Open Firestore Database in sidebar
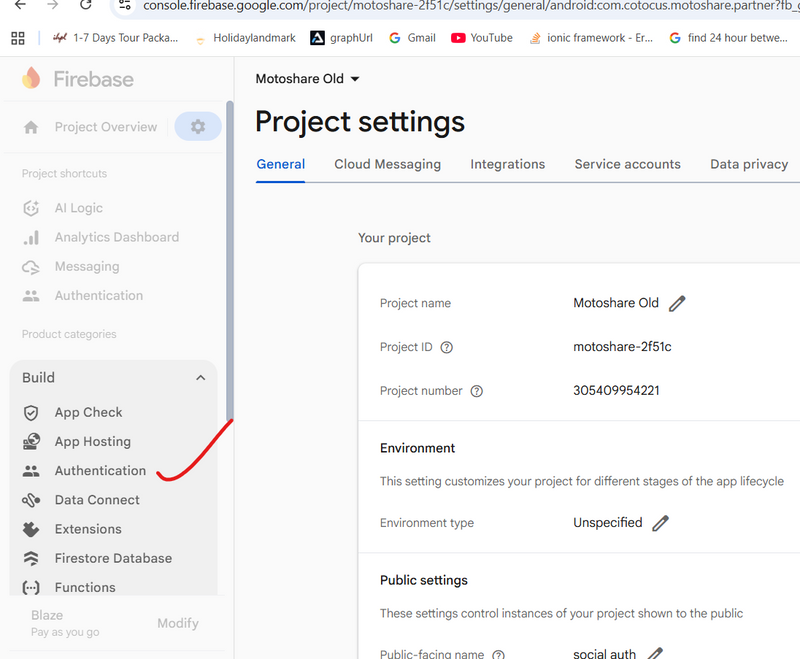The width and height of the screenshot is (800, 659). click(x=113, y=558)
